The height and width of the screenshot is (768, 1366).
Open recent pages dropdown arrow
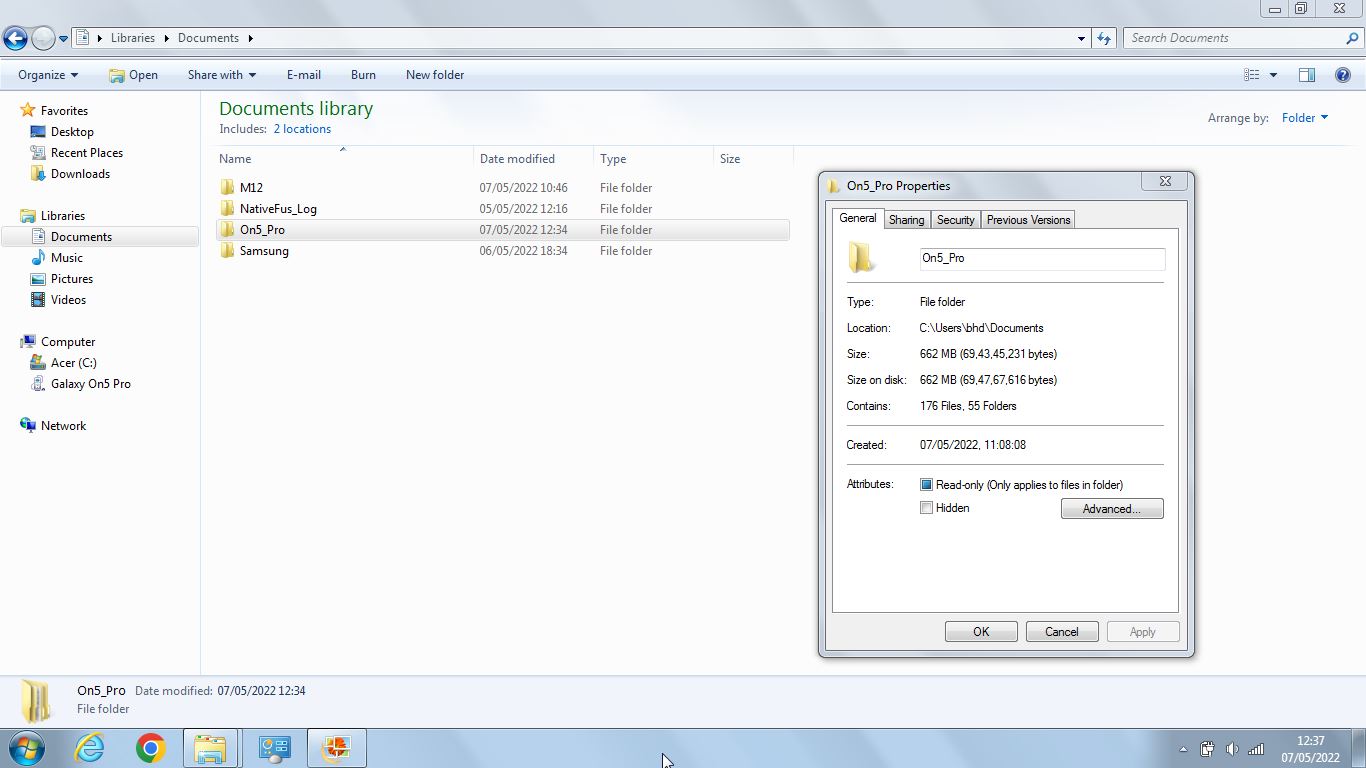coord(63,39)
